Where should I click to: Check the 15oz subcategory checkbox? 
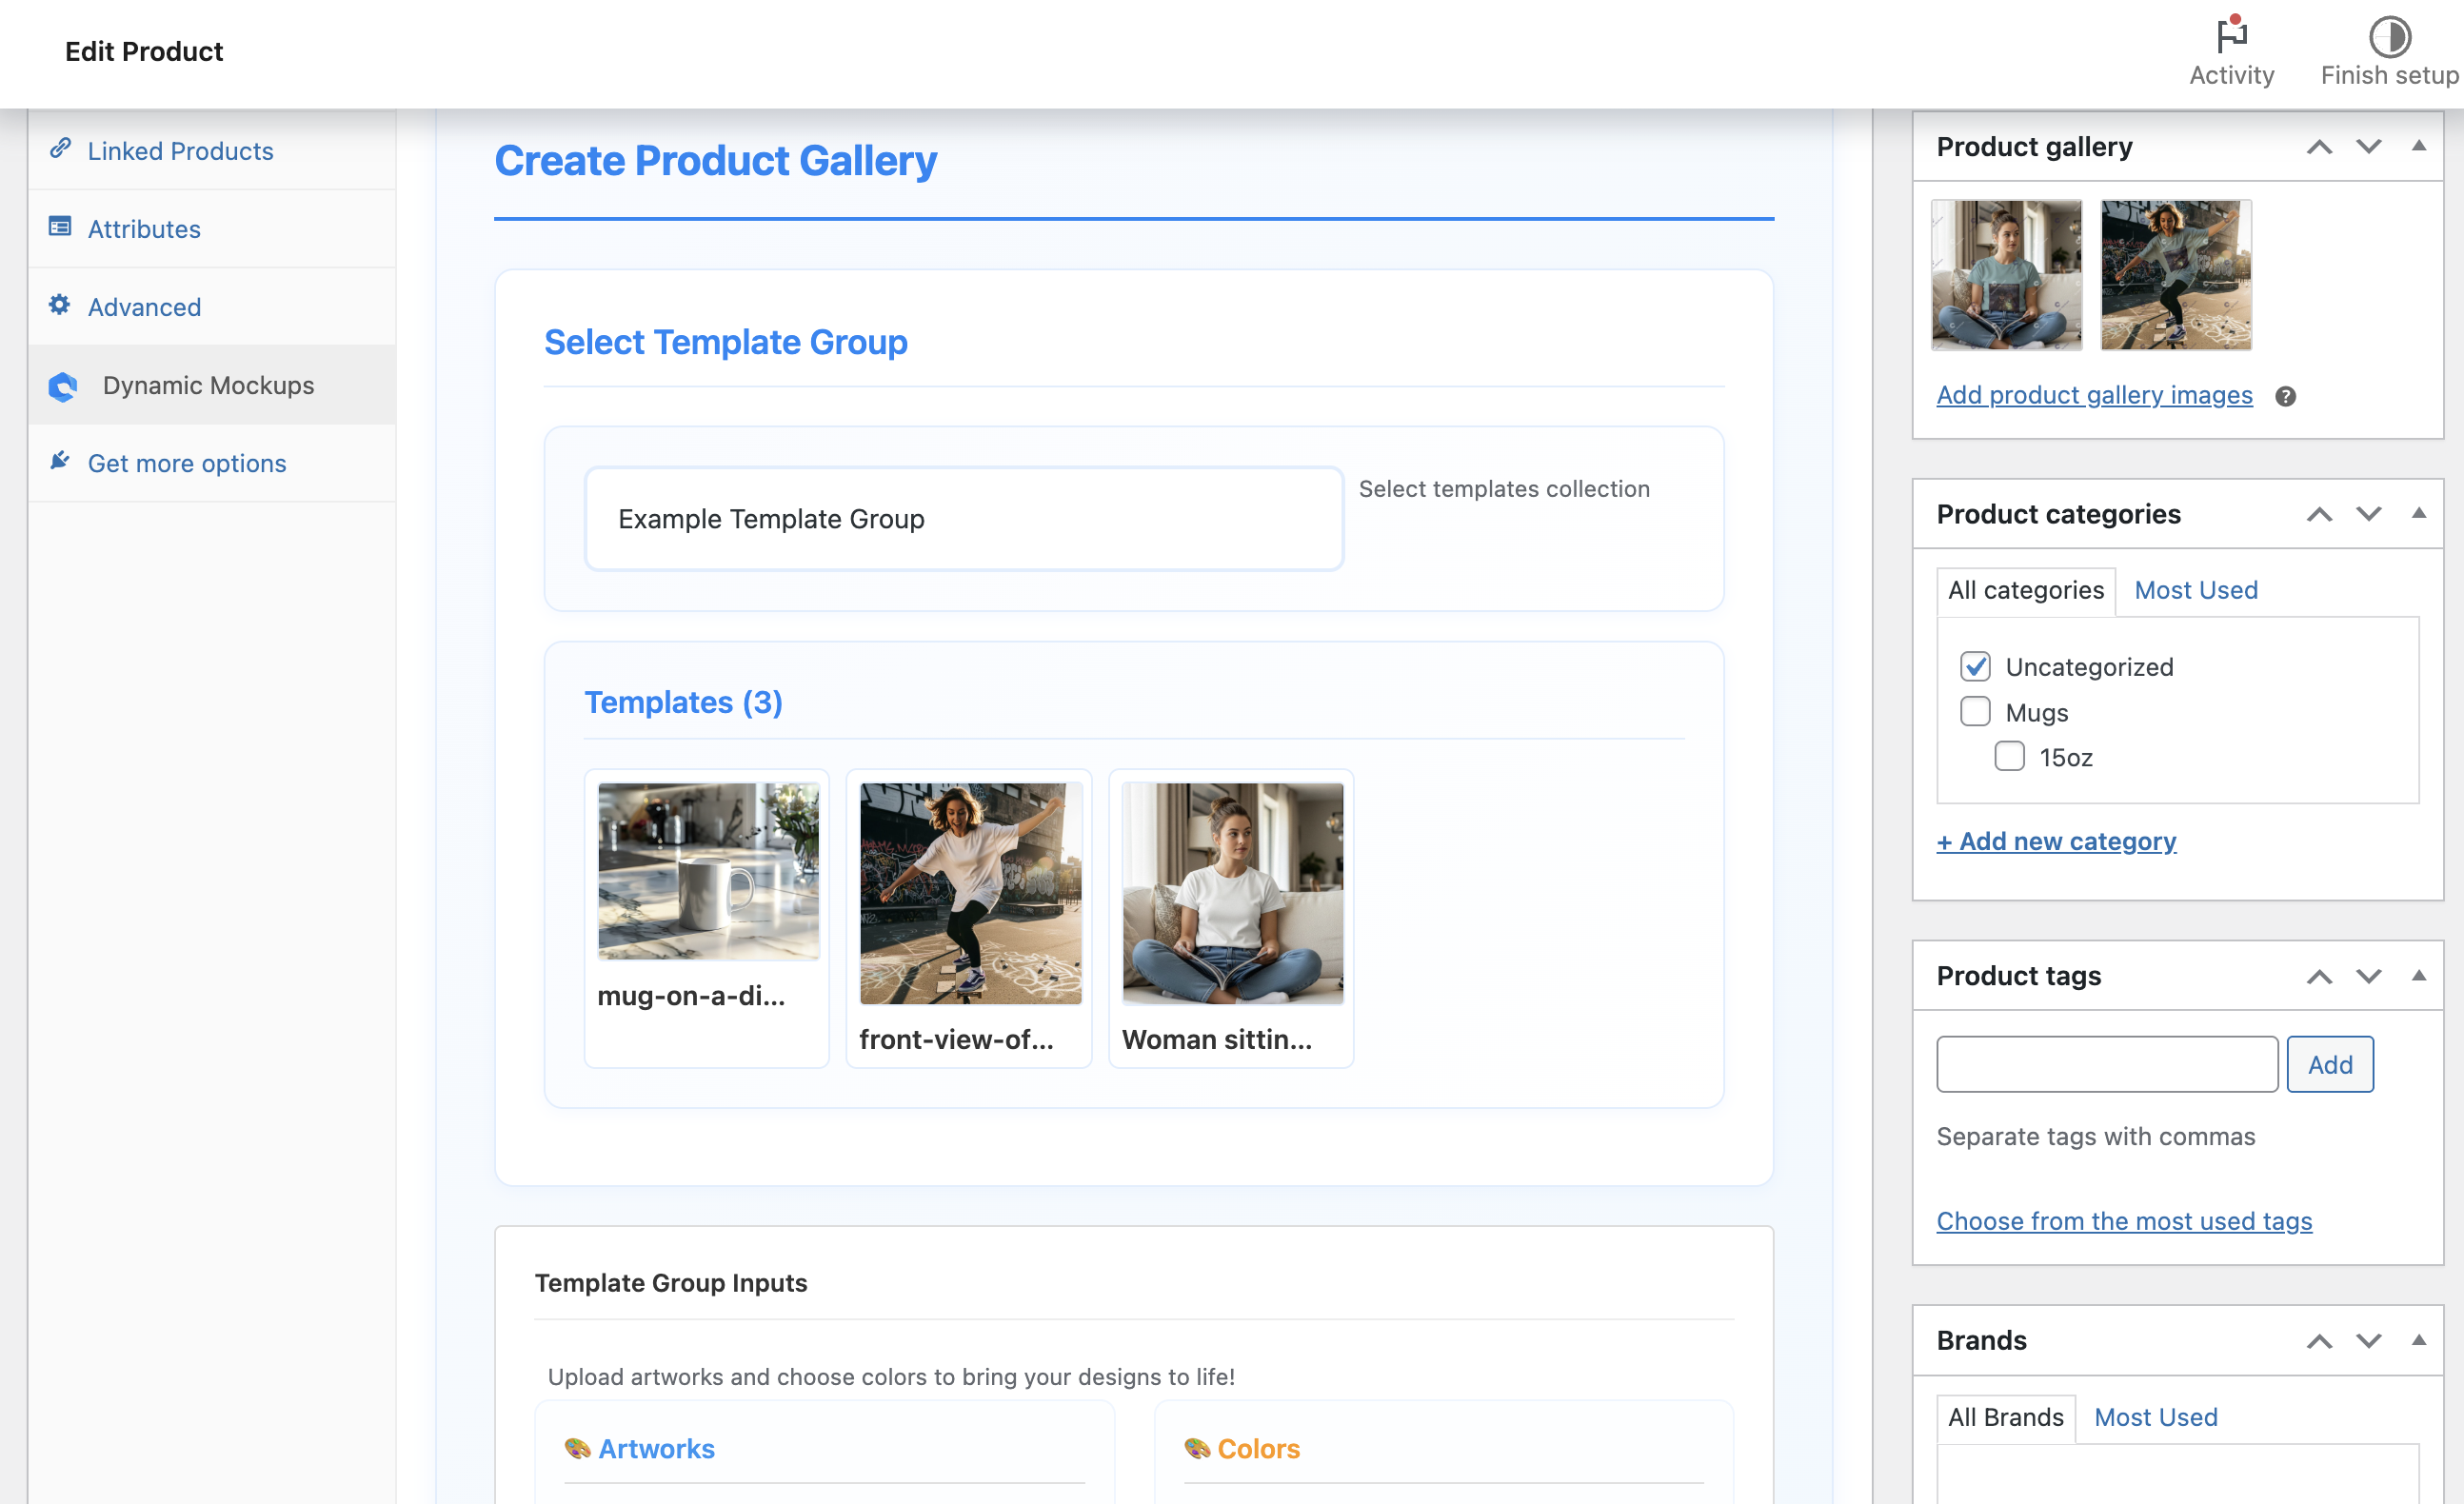pyautogui.click(x=2010, y=757)
